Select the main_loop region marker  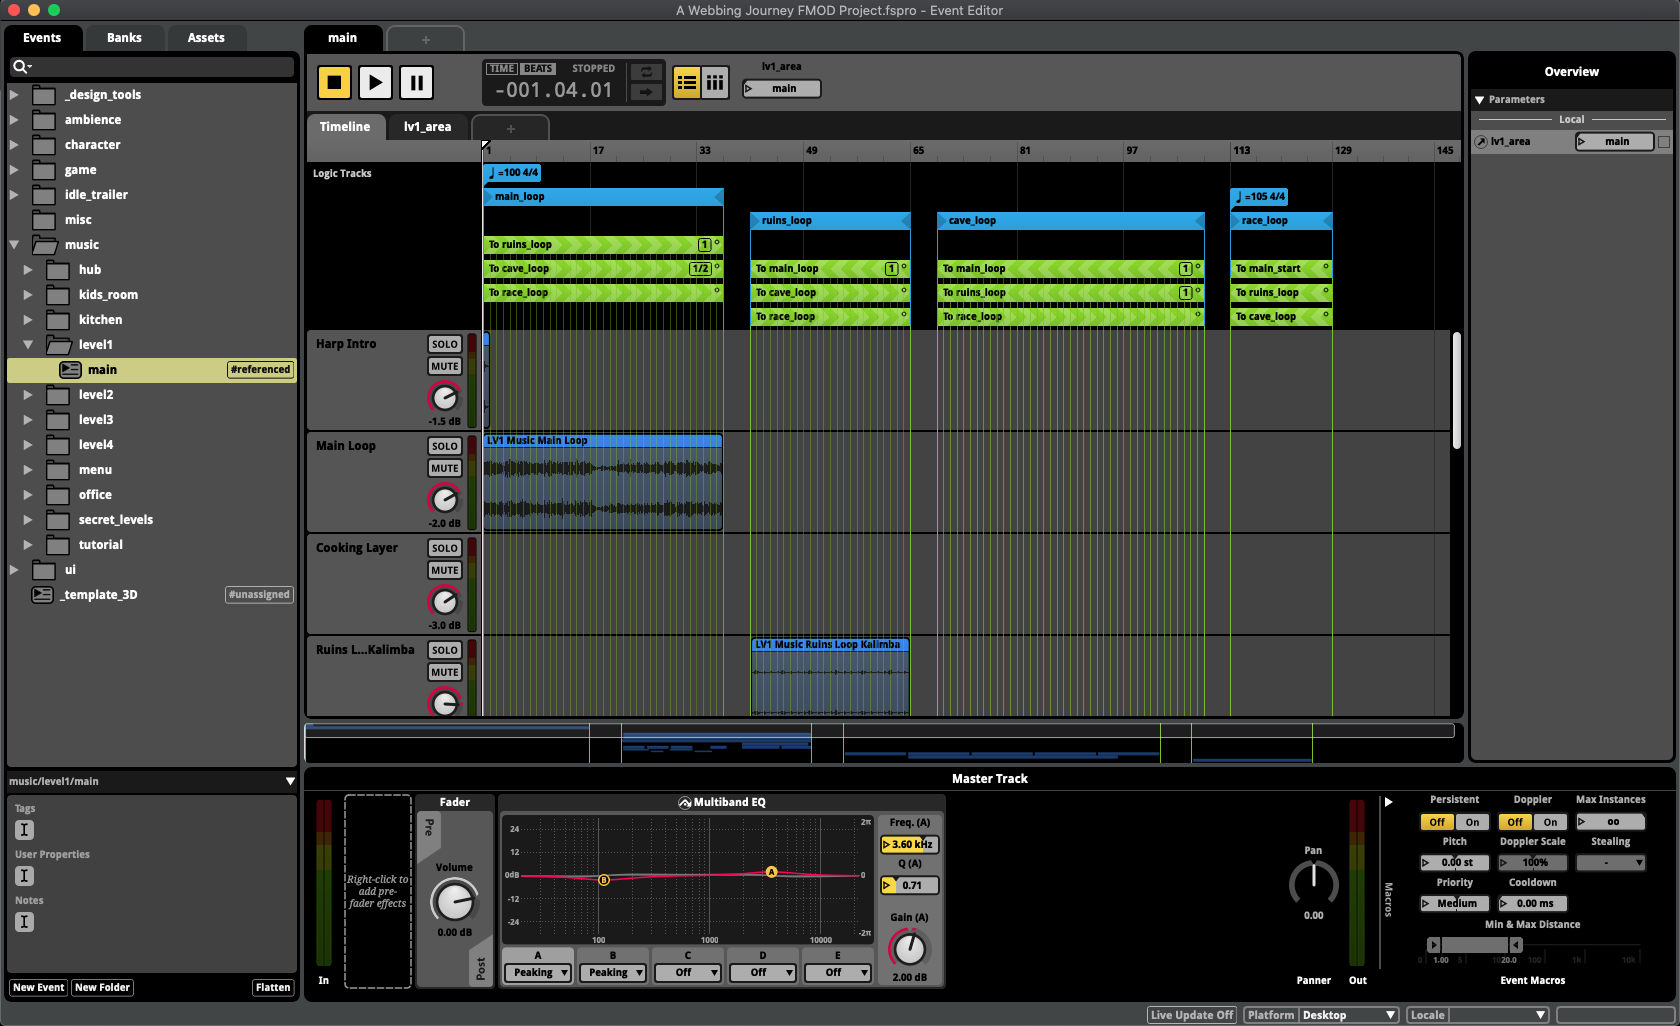[x=603, y=197]
